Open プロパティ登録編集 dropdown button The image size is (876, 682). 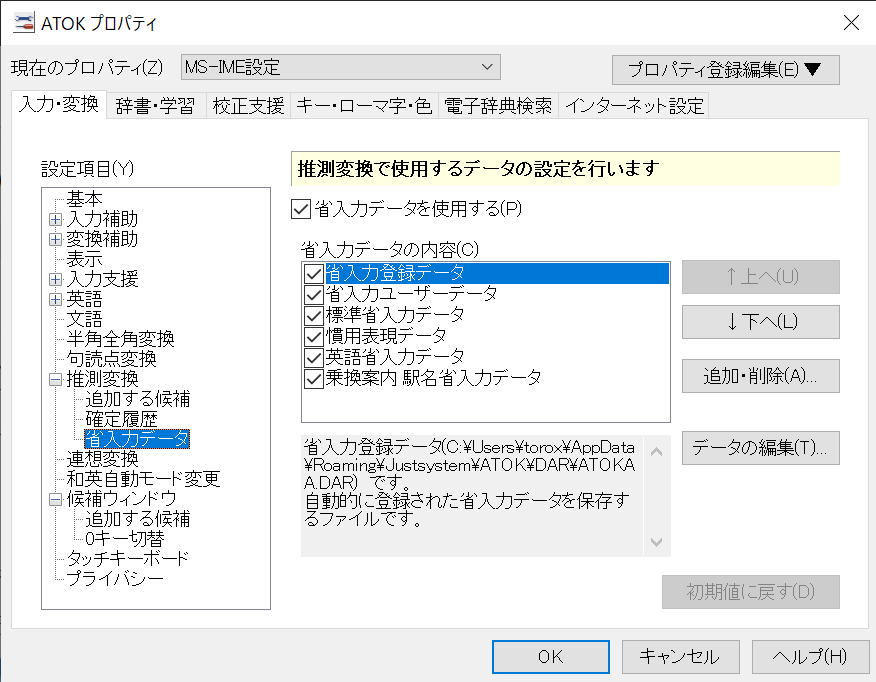pyautogui.click(x=726, y=70)
